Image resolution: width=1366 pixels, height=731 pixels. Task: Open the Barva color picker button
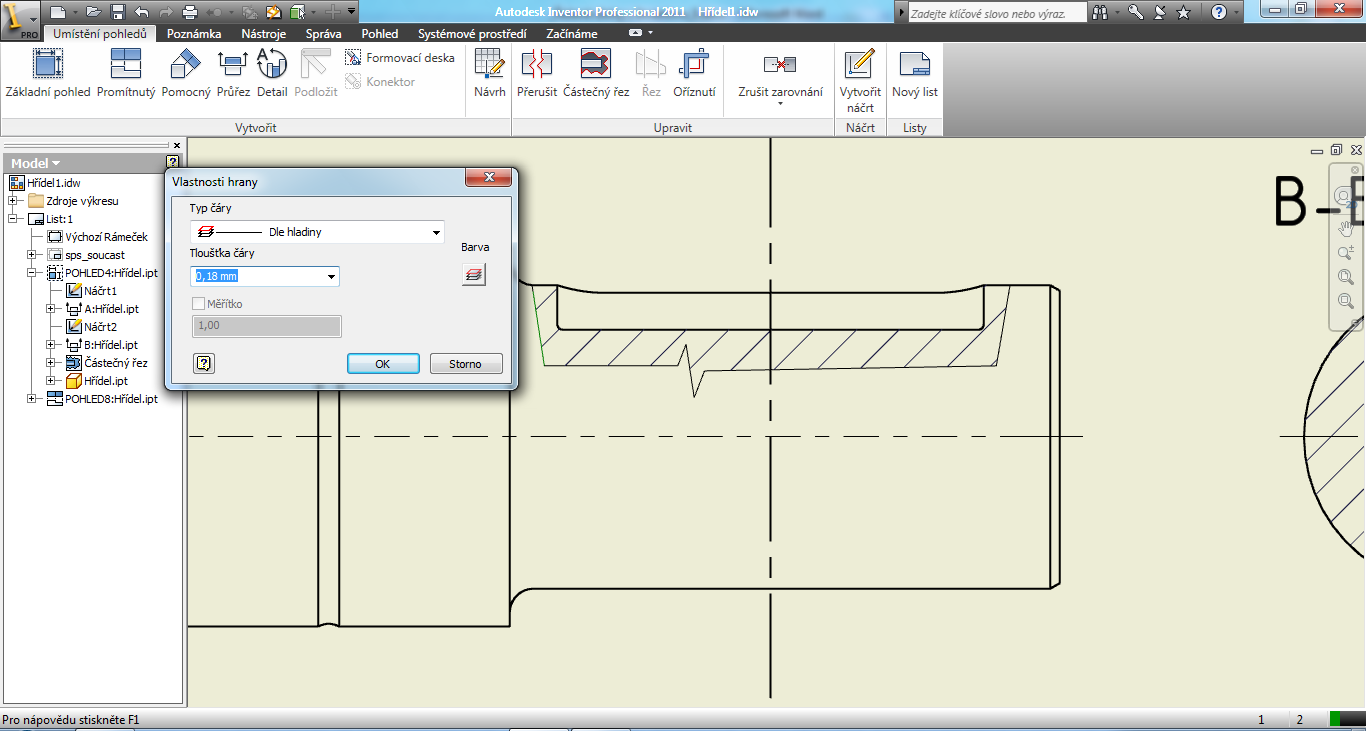coord(474,274)
